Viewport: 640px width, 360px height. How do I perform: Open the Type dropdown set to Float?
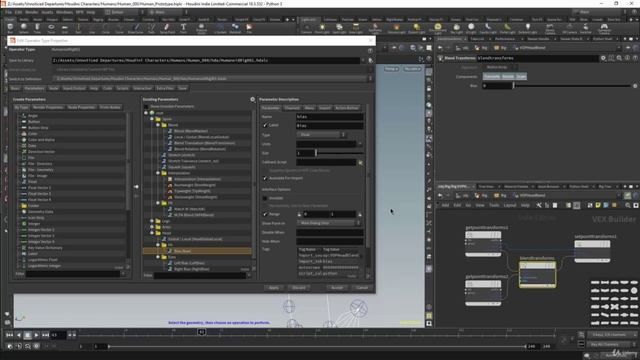[321, 135]
